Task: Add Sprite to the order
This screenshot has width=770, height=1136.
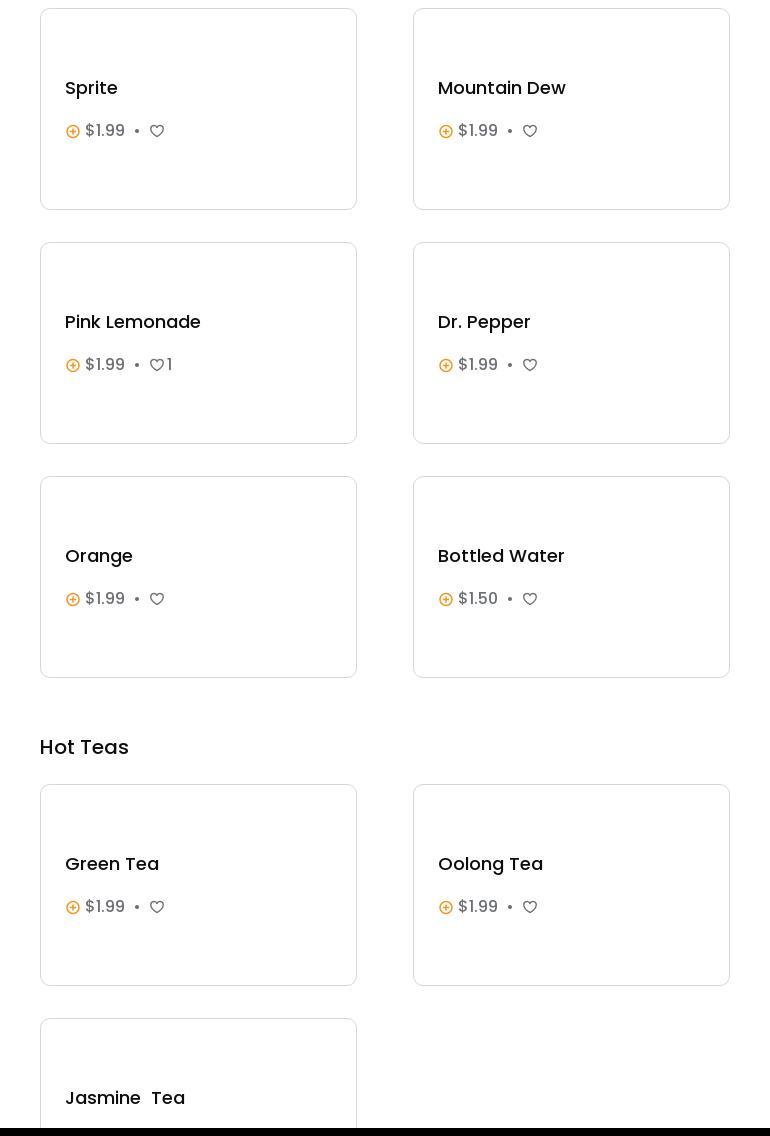Action: pyautogui.click(x=73, y=131)
